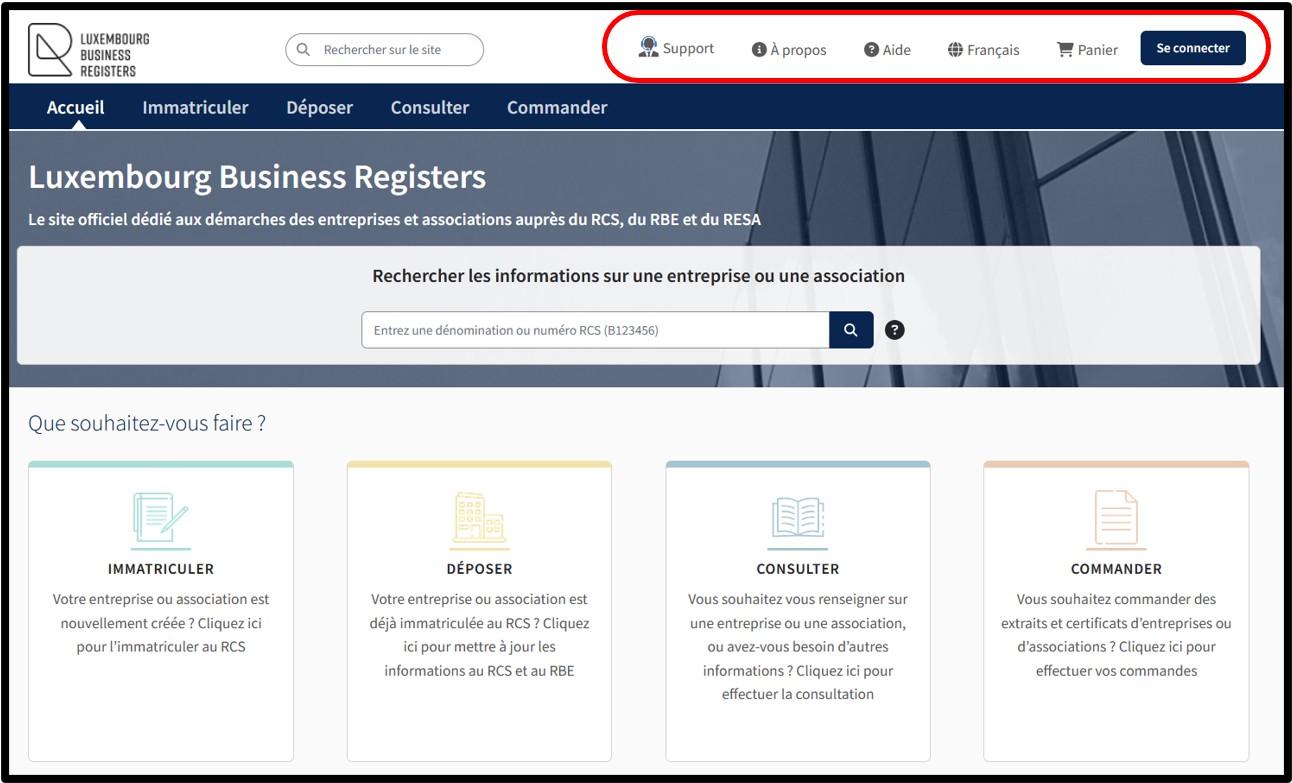Click the black question mark help icon
This screenshot has width=1292, height=783.
pos(895,330)
